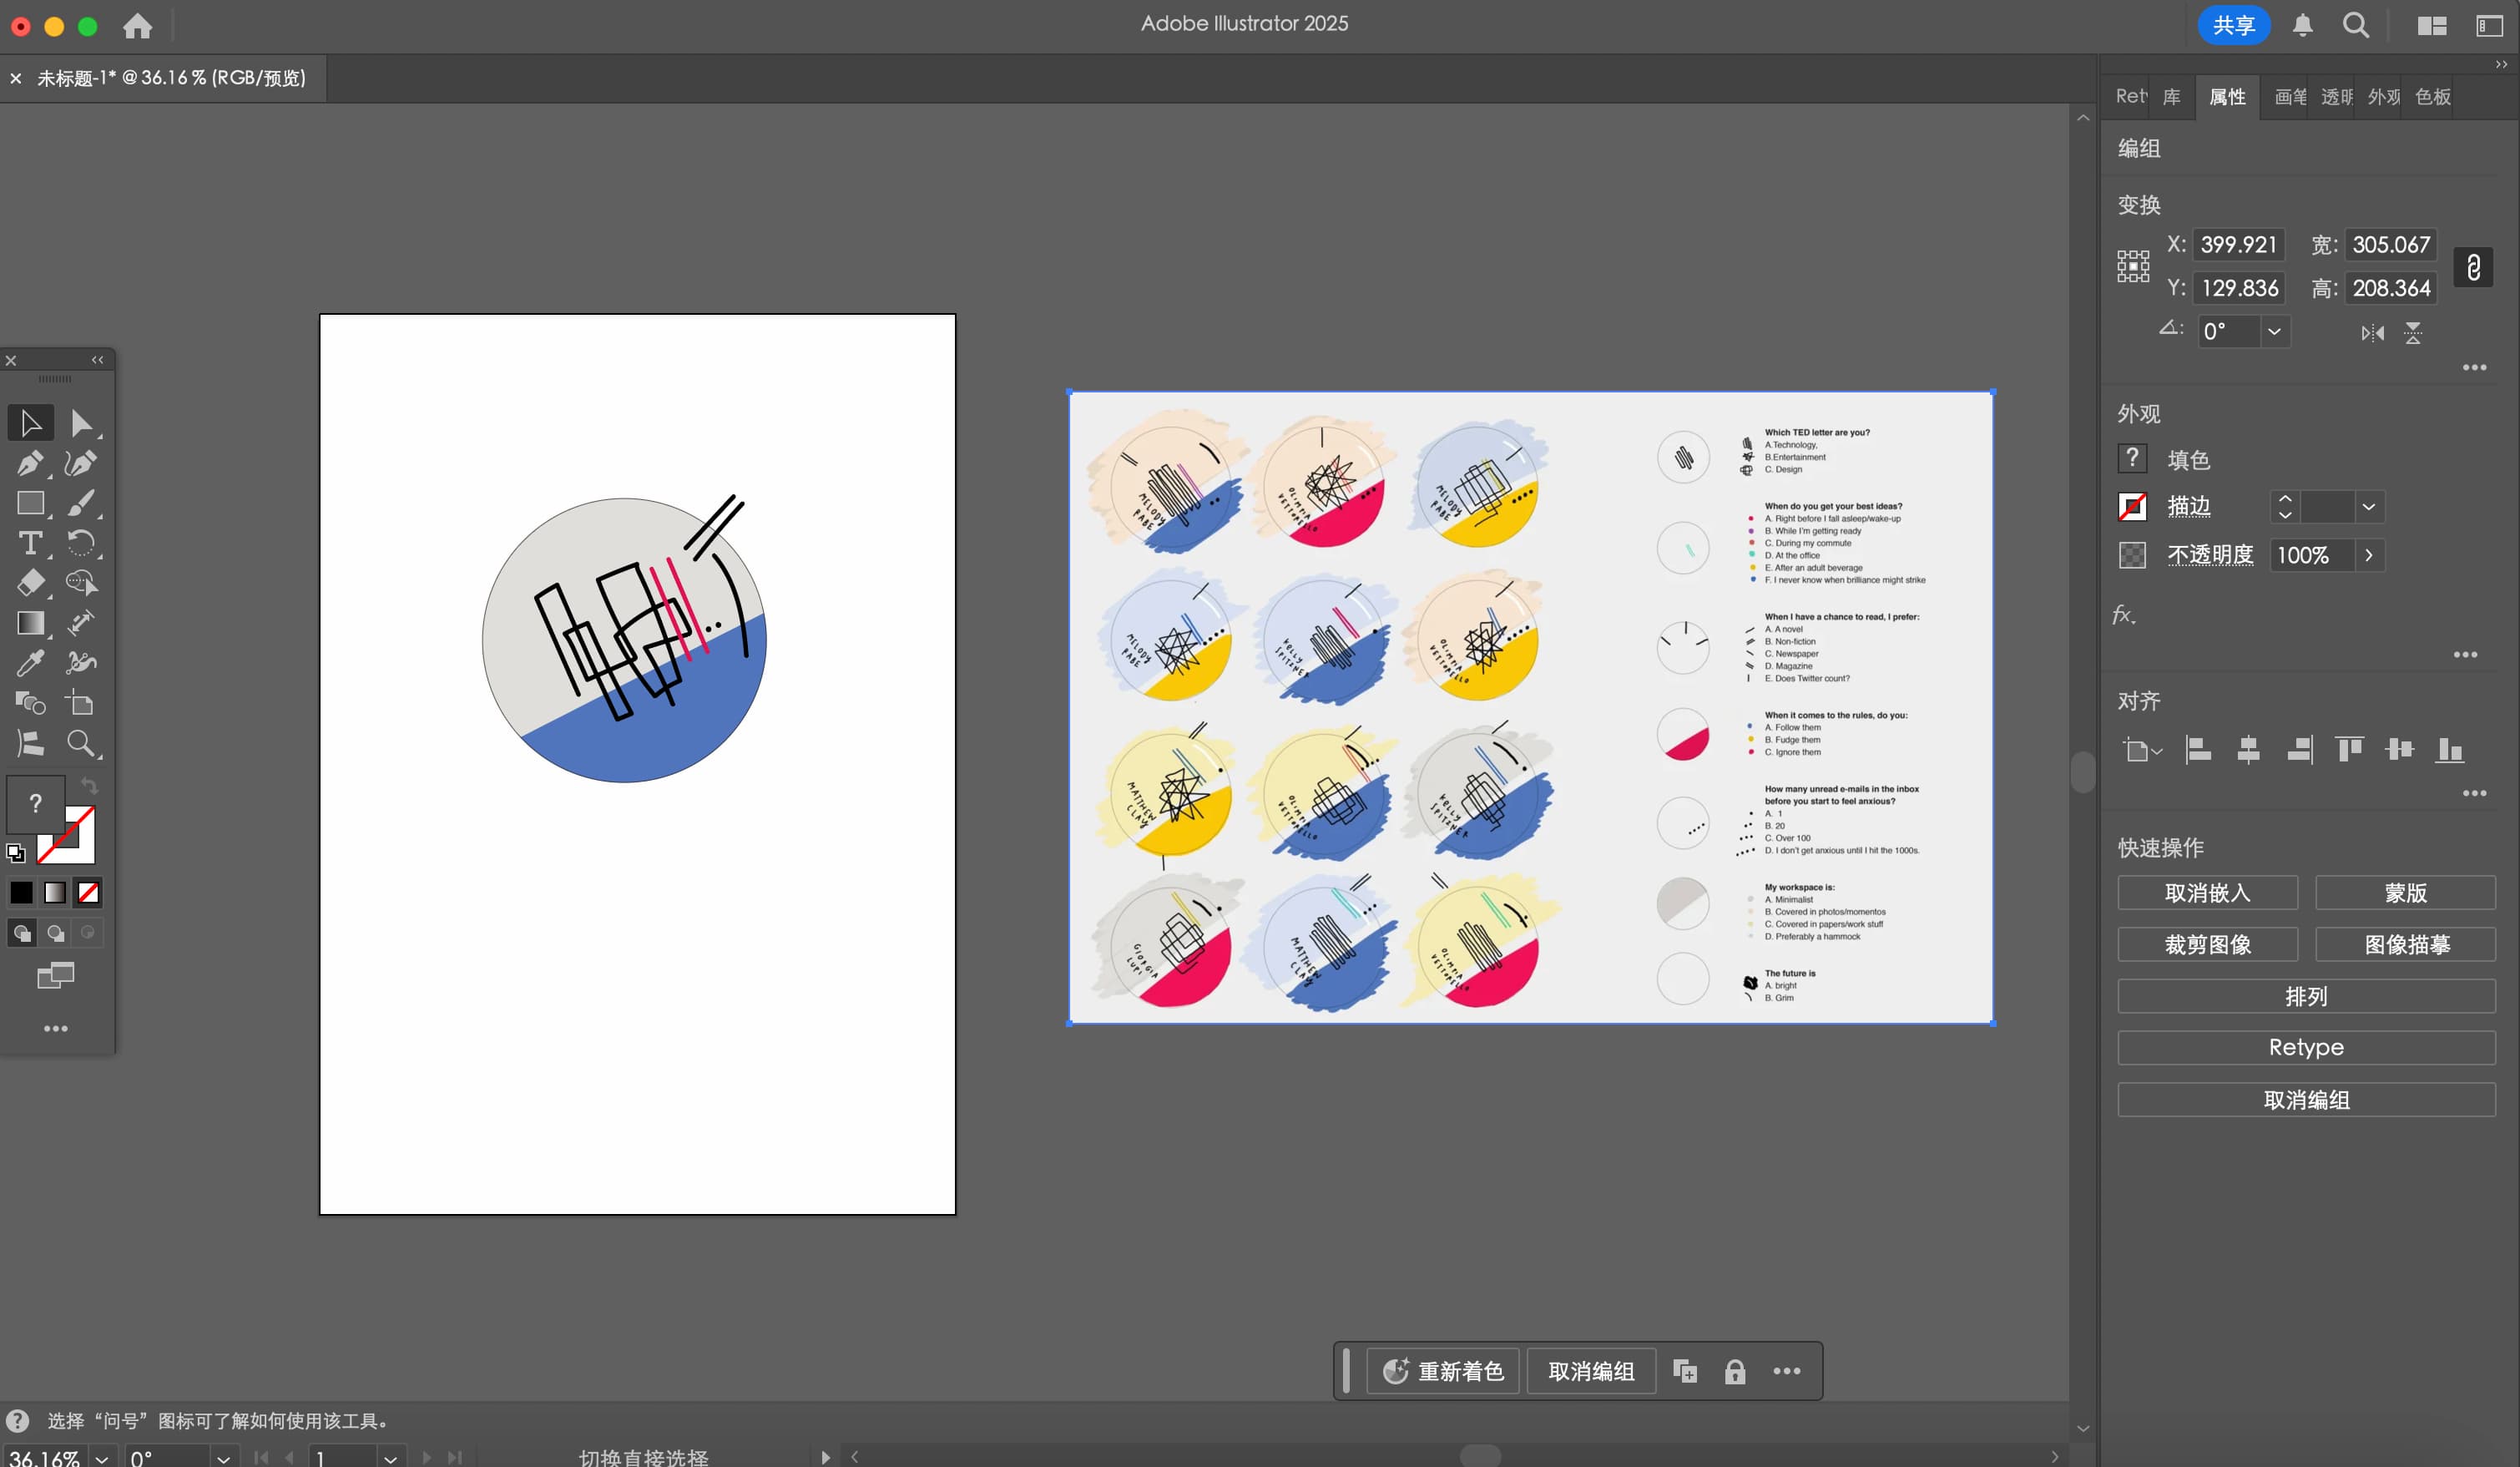Click the stroke color swatch in Appearance
Viewport: 2520px width, 1467px height.
pyautogui.click(x=2132, y=507)
